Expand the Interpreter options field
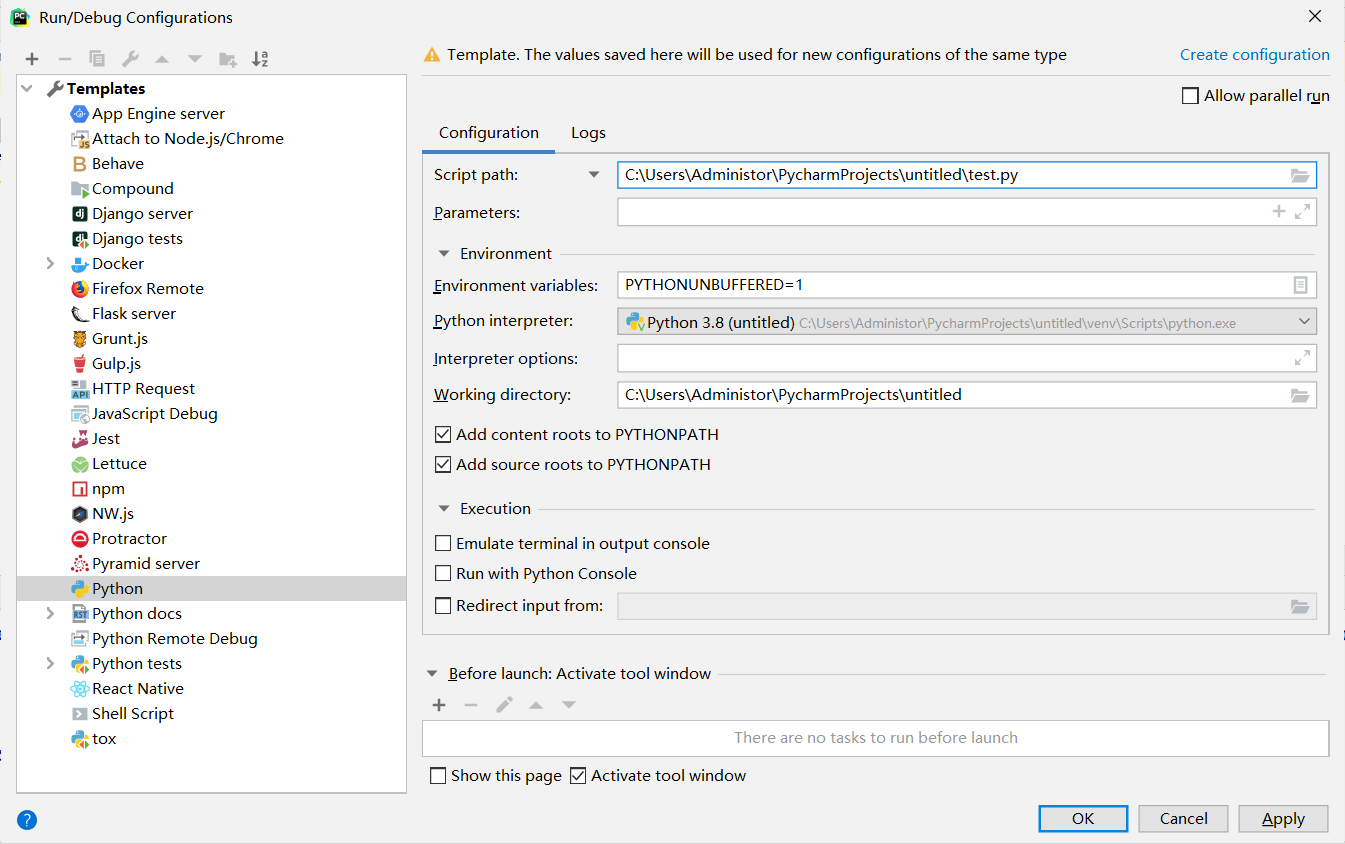 pyautogui.click(x=1302, y=358)
